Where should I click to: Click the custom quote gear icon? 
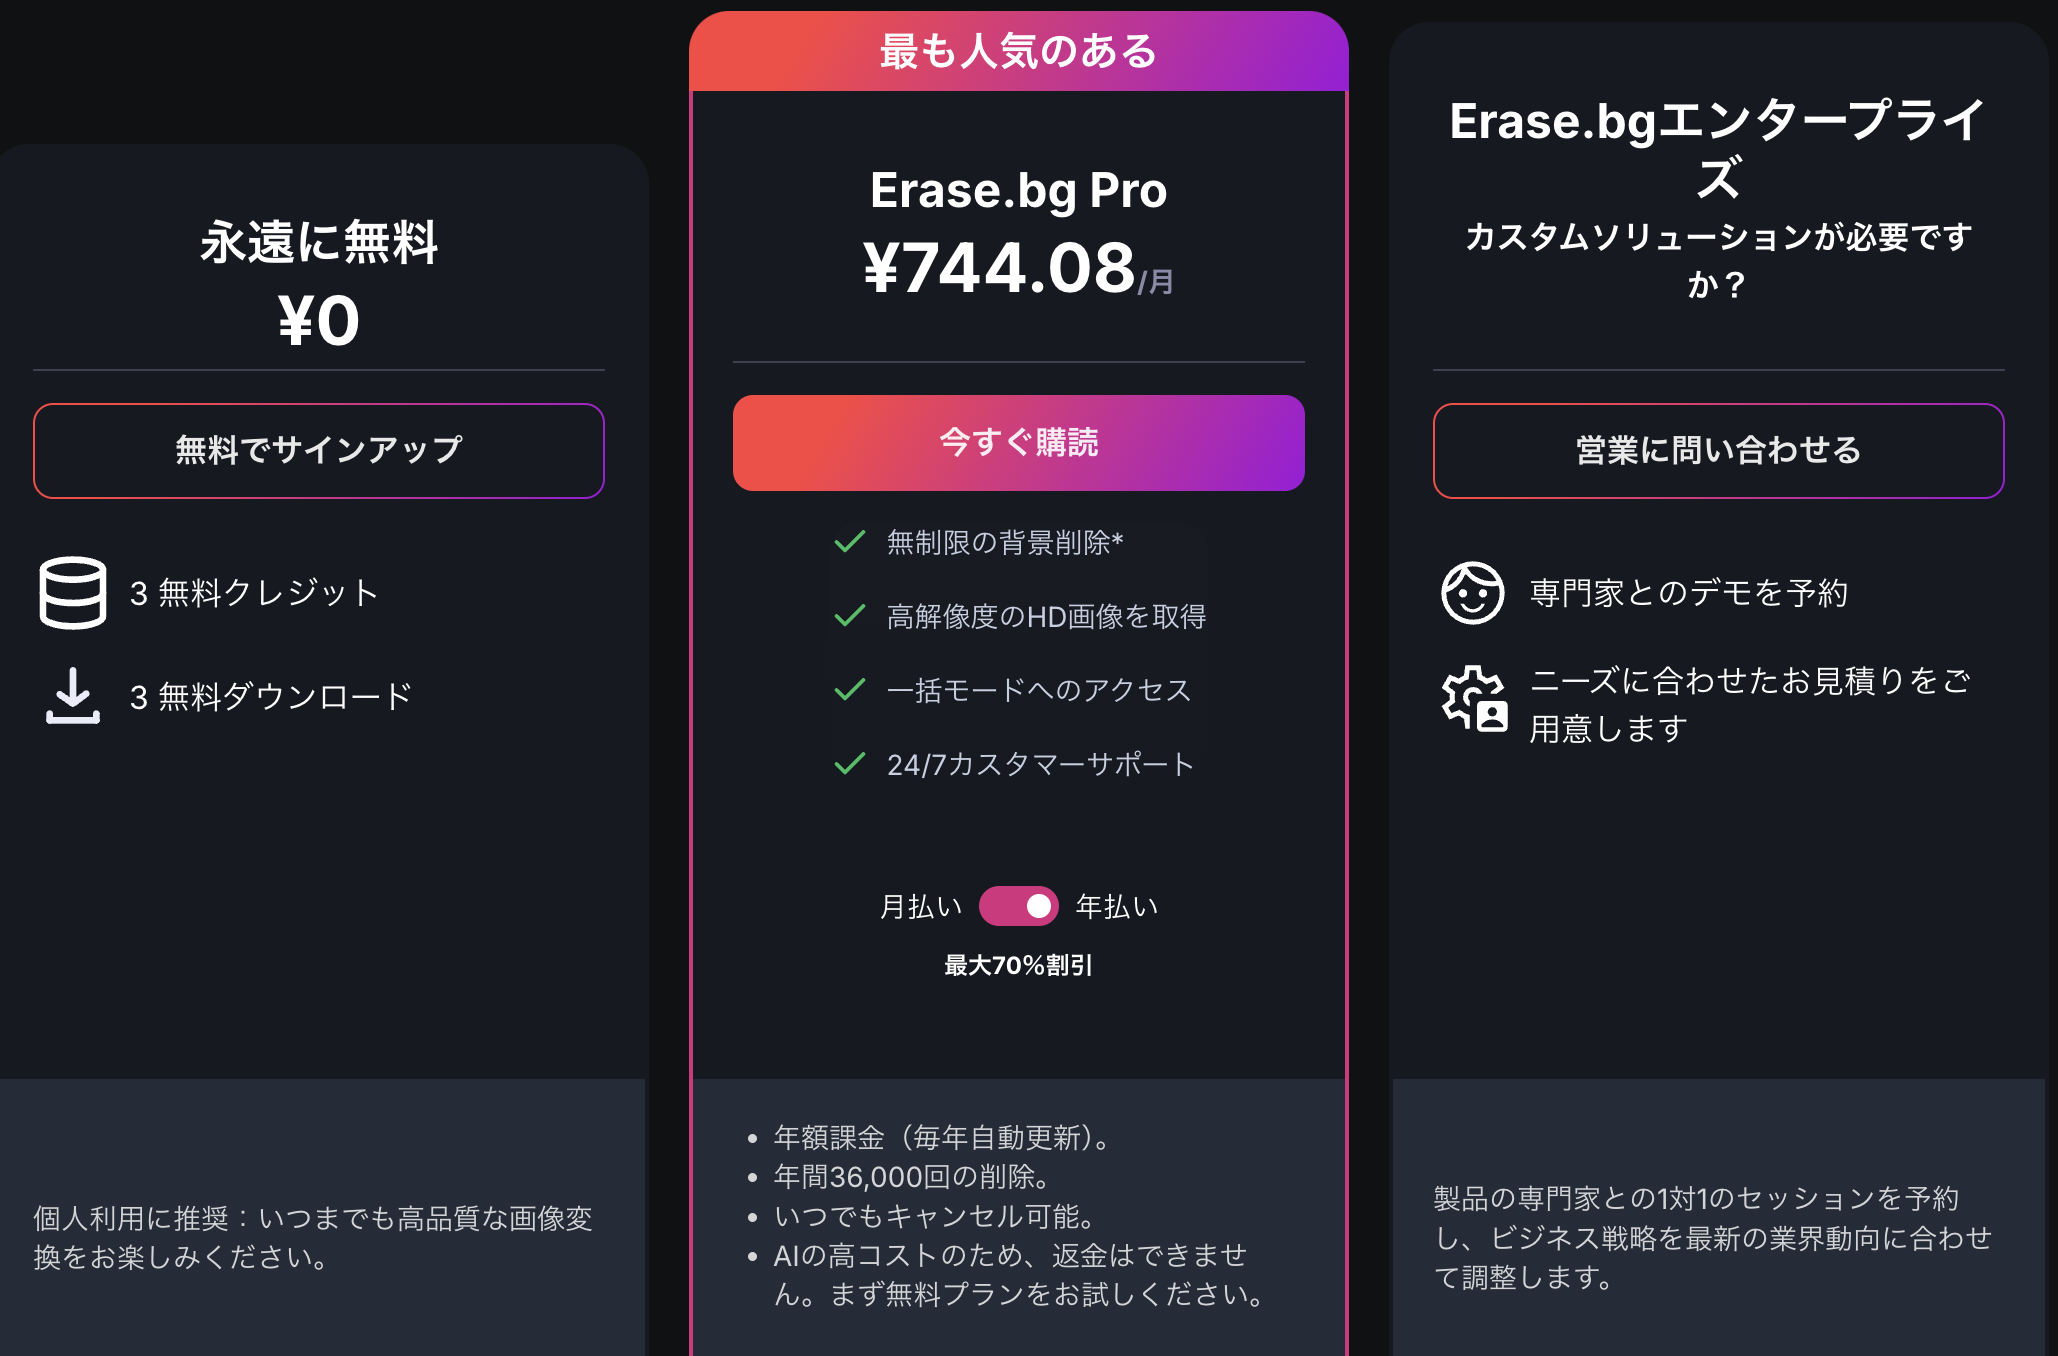tap(1474, 698)
